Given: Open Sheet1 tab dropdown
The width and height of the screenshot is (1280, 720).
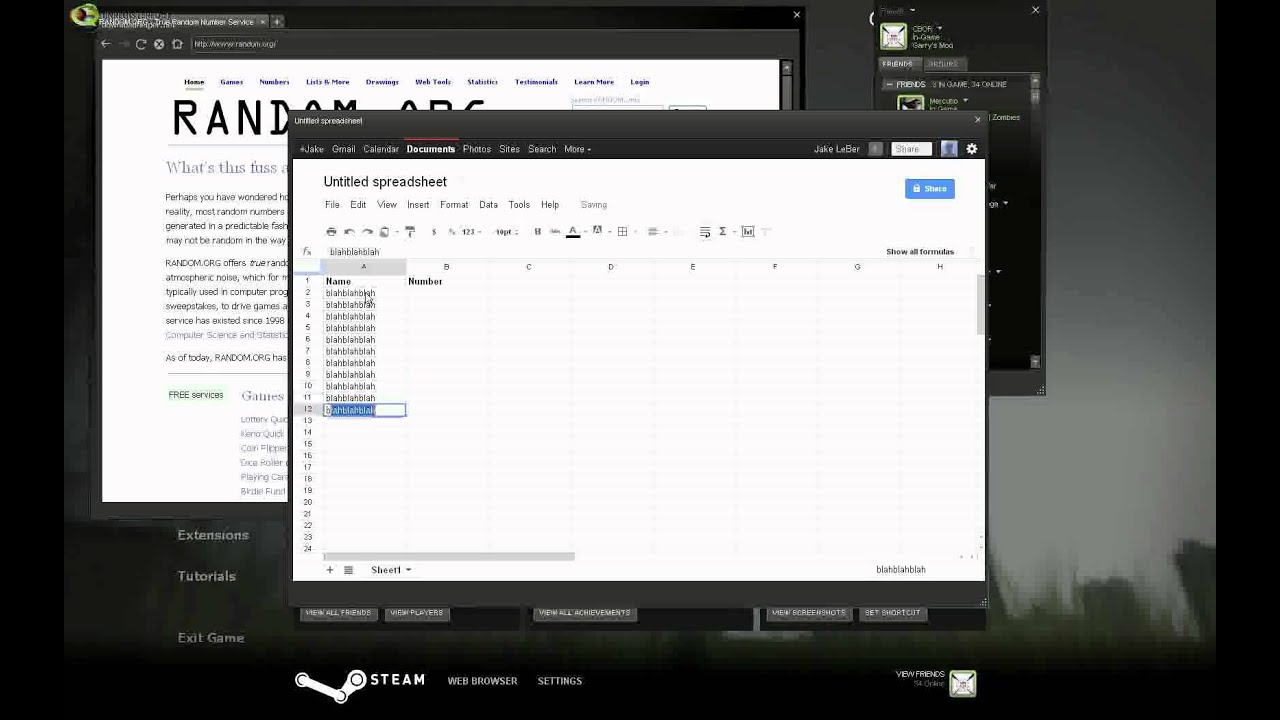Looking at the screenshot, I should [408, 570].
